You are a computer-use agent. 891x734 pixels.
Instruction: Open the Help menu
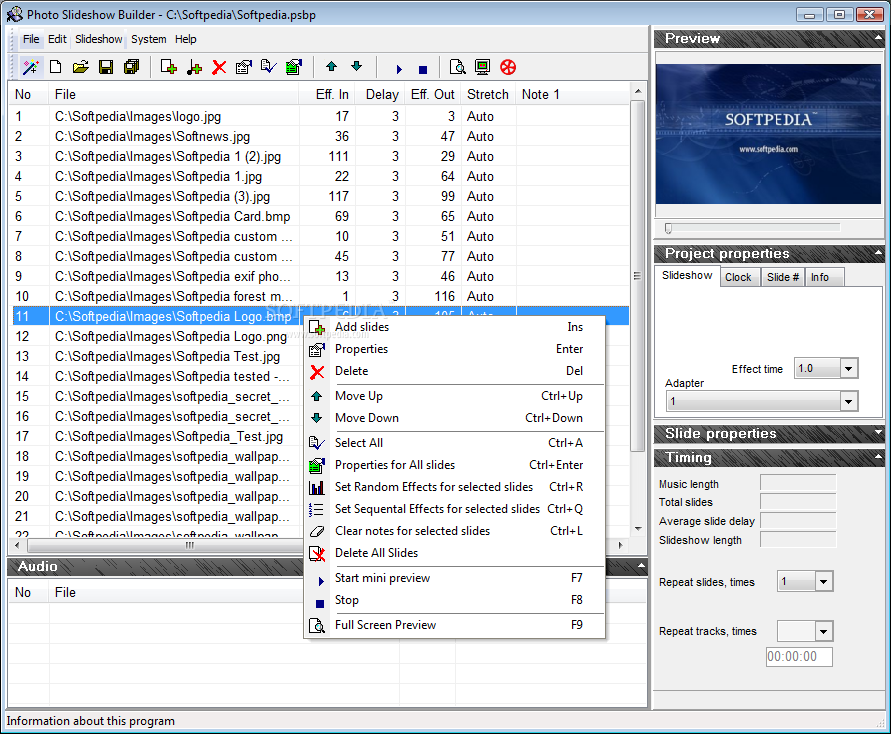click(185, 39)
